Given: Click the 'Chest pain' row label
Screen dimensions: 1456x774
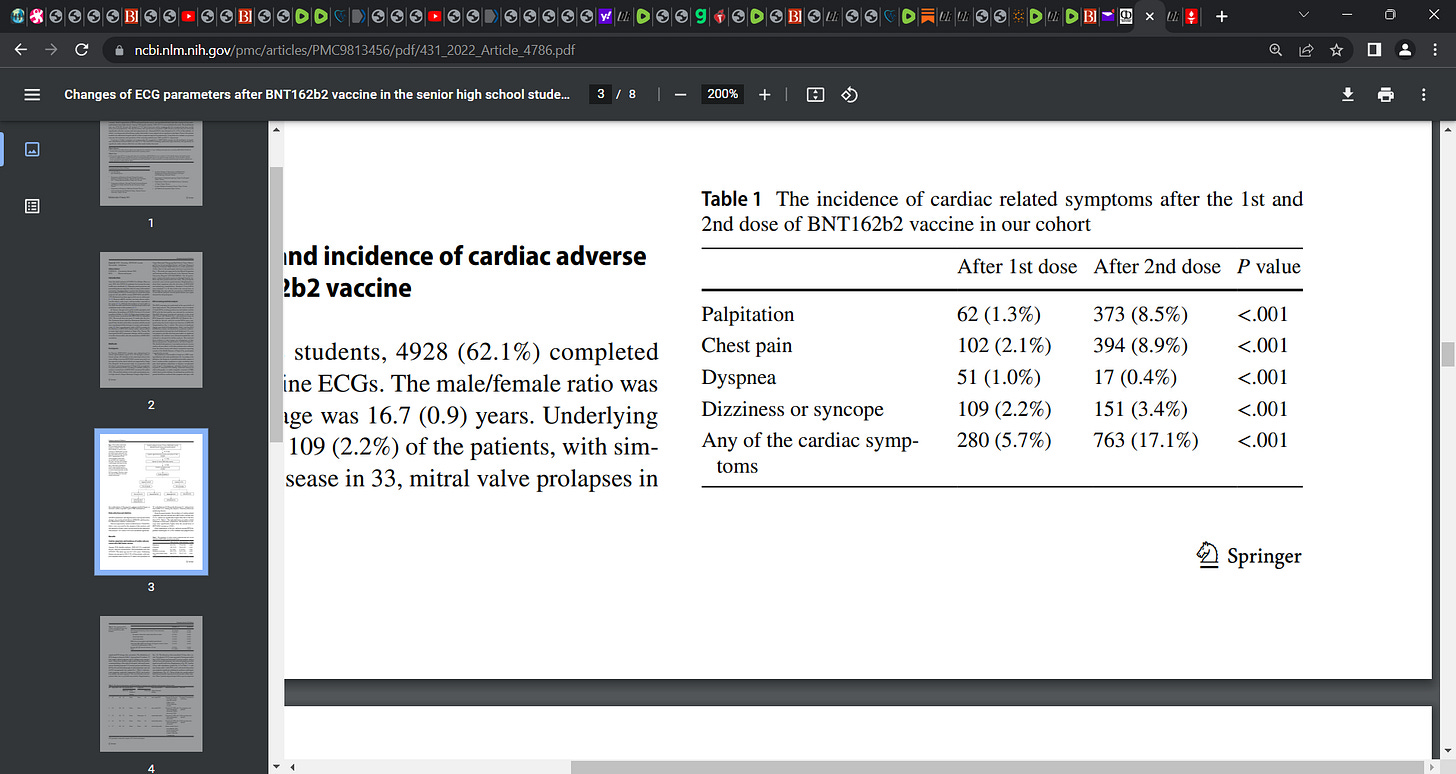Looking at the screenshot, I should point(747,346).
